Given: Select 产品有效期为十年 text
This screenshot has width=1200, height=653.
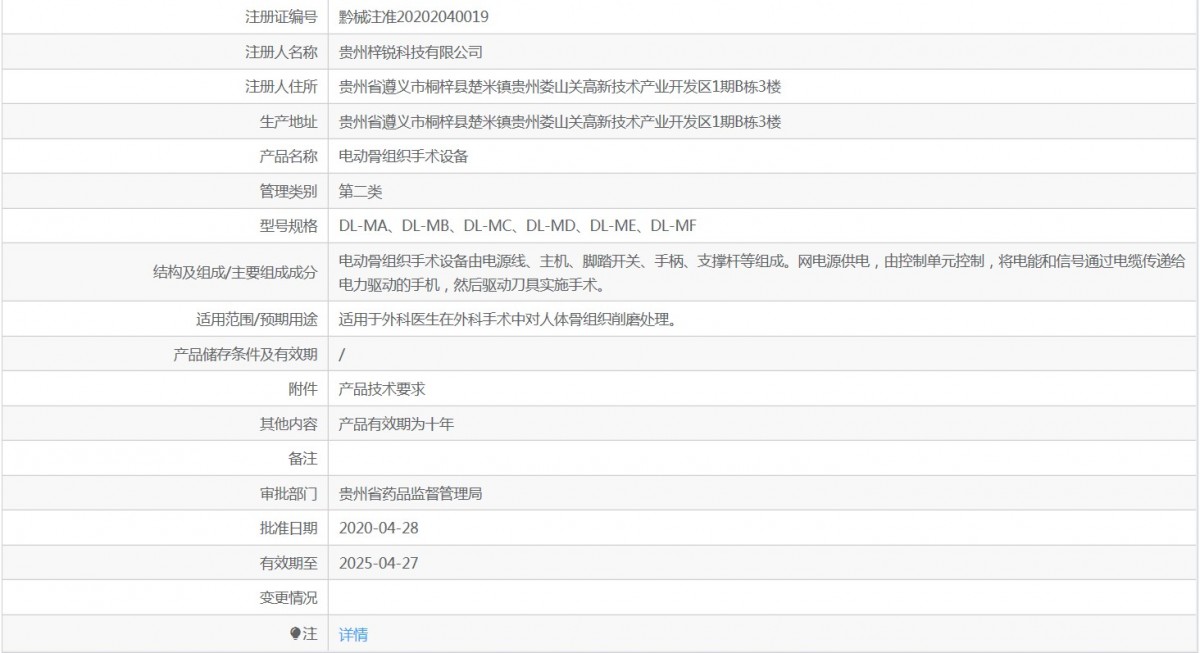Looking at the screenshot, I should [397, 424].
